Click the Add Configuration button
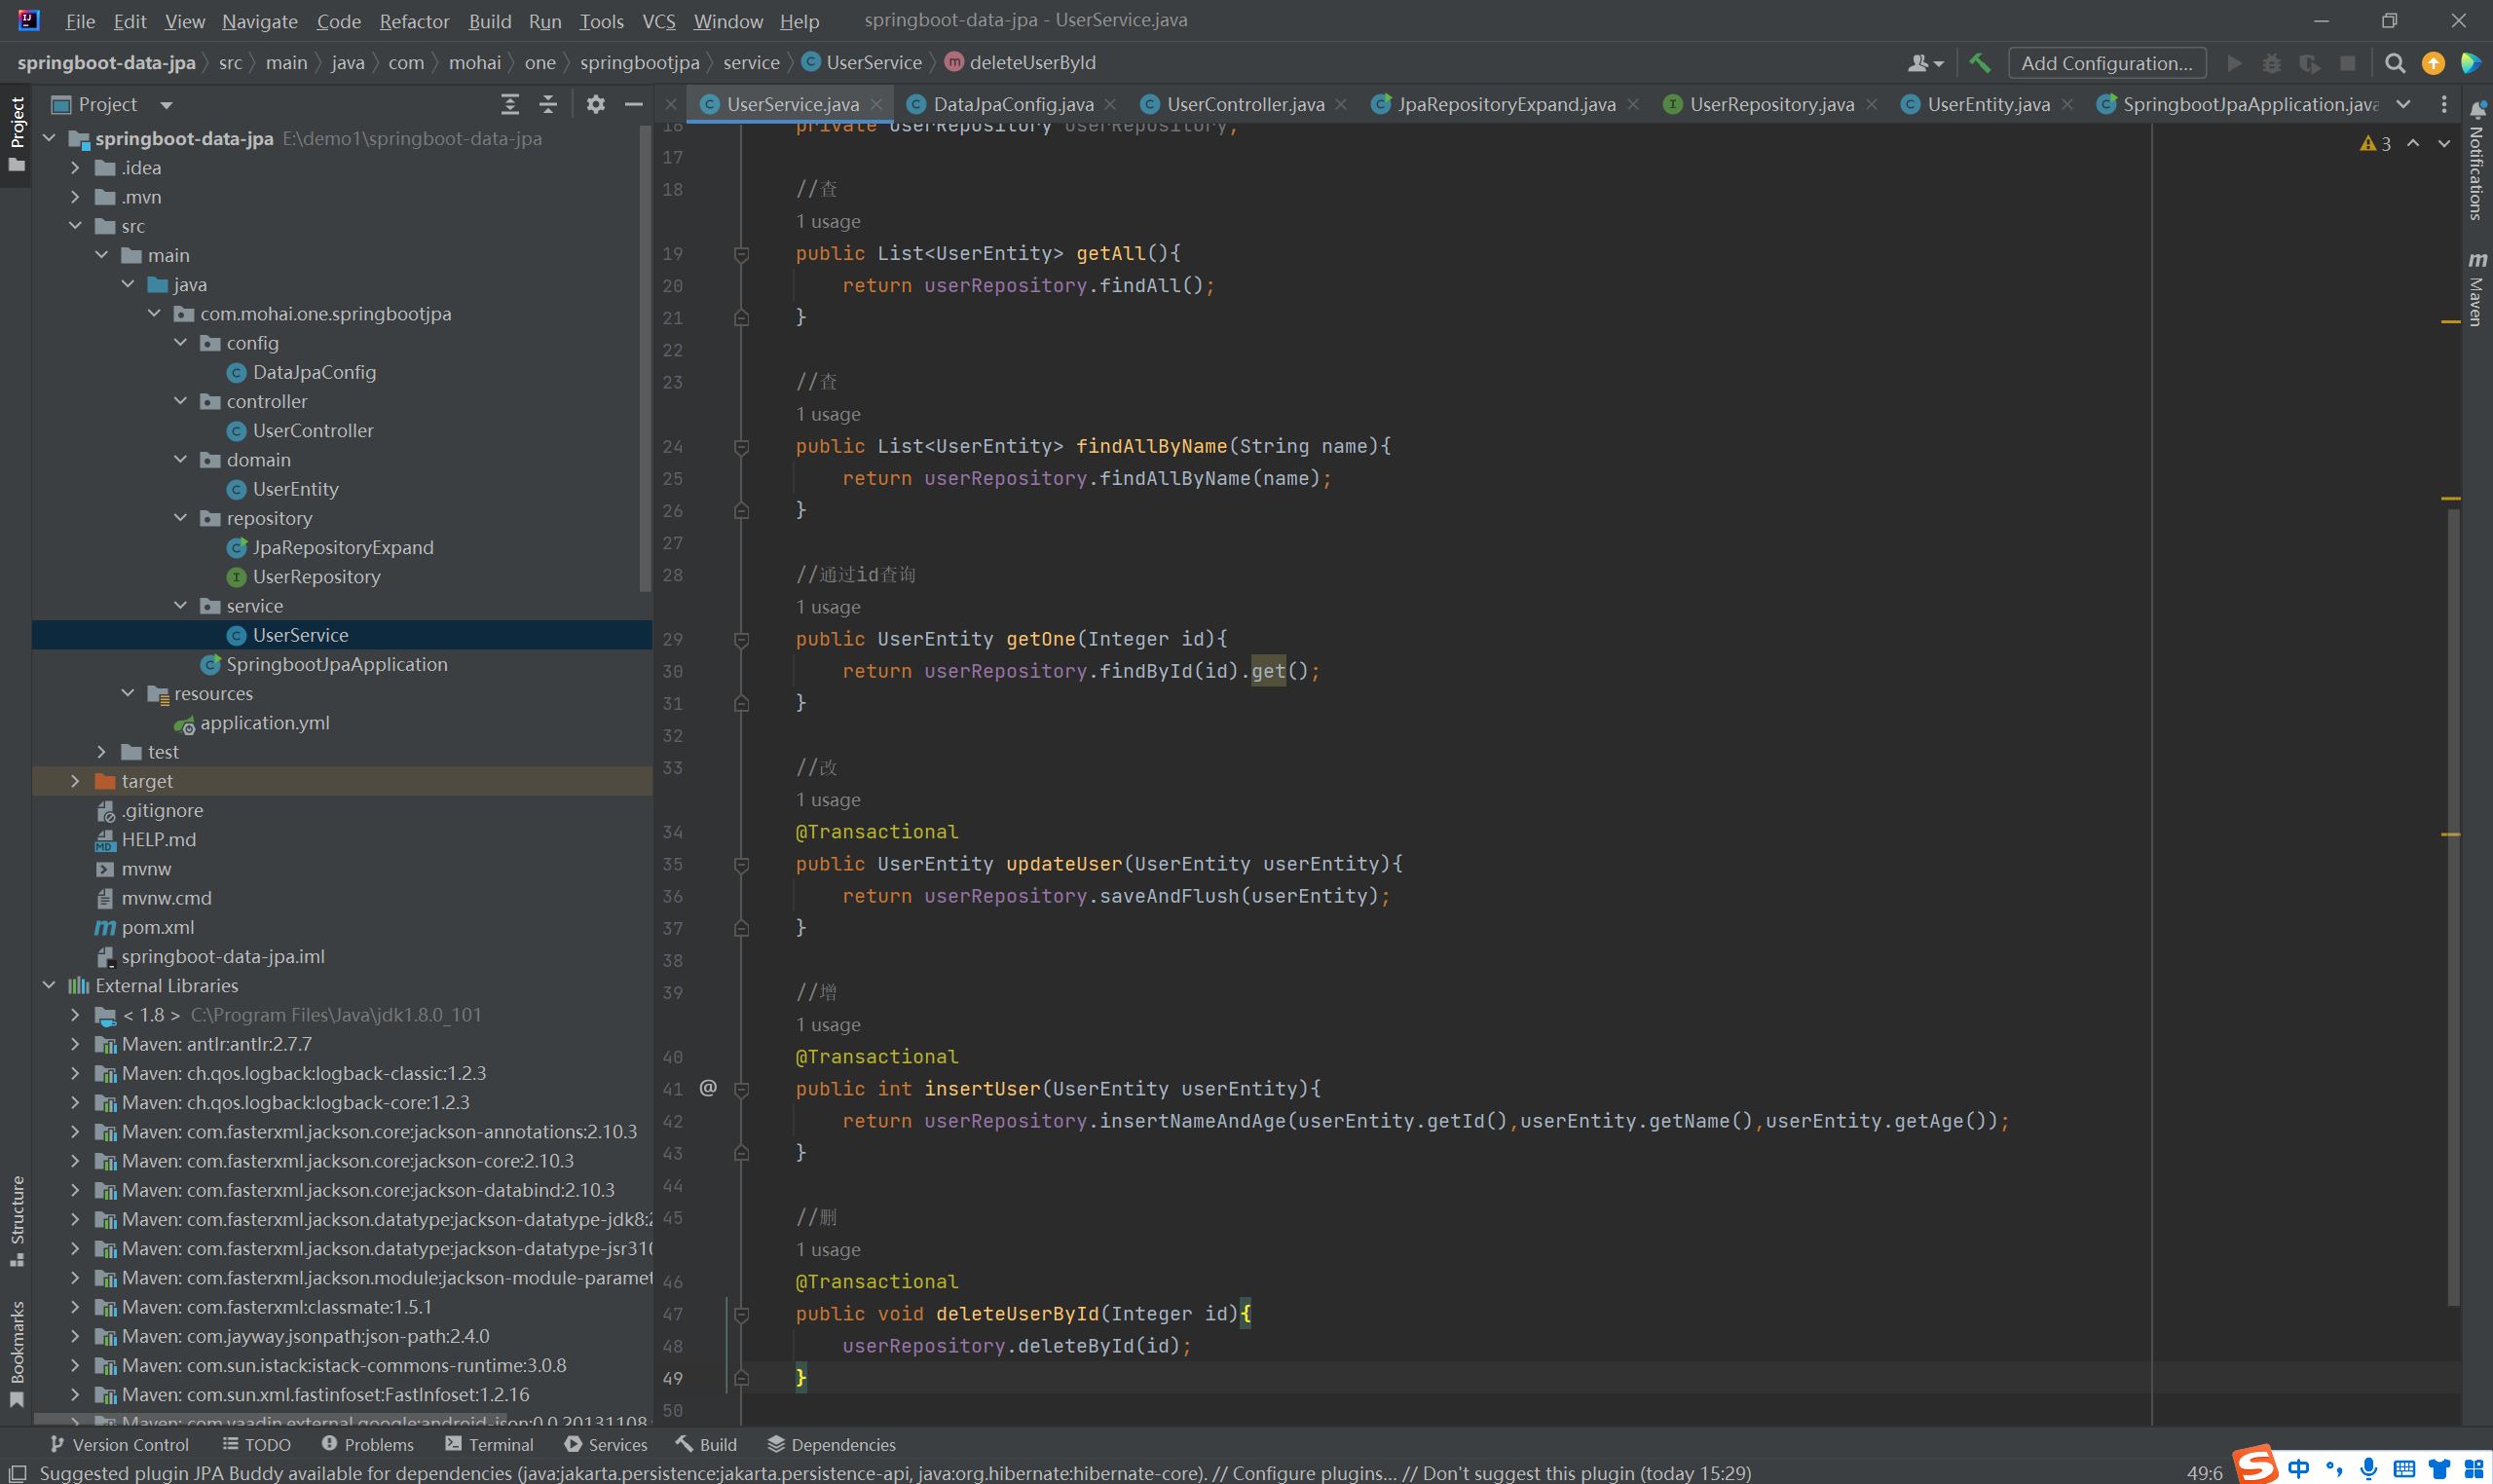The width and height of the screenshot is (2493, 1484). tap(2106, 63)
